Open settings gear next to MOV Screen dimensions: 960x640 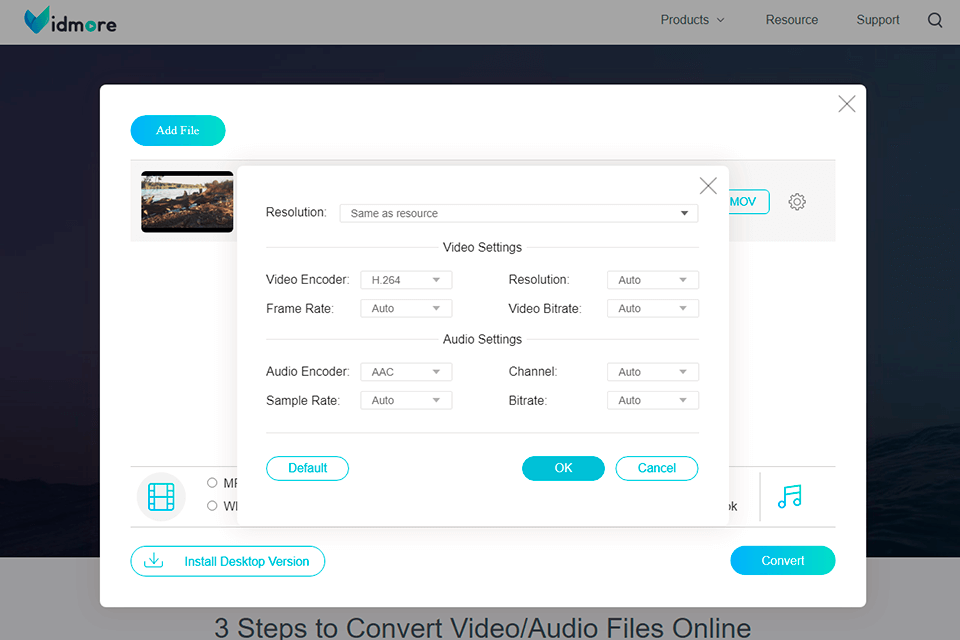(x=797, y=202)
